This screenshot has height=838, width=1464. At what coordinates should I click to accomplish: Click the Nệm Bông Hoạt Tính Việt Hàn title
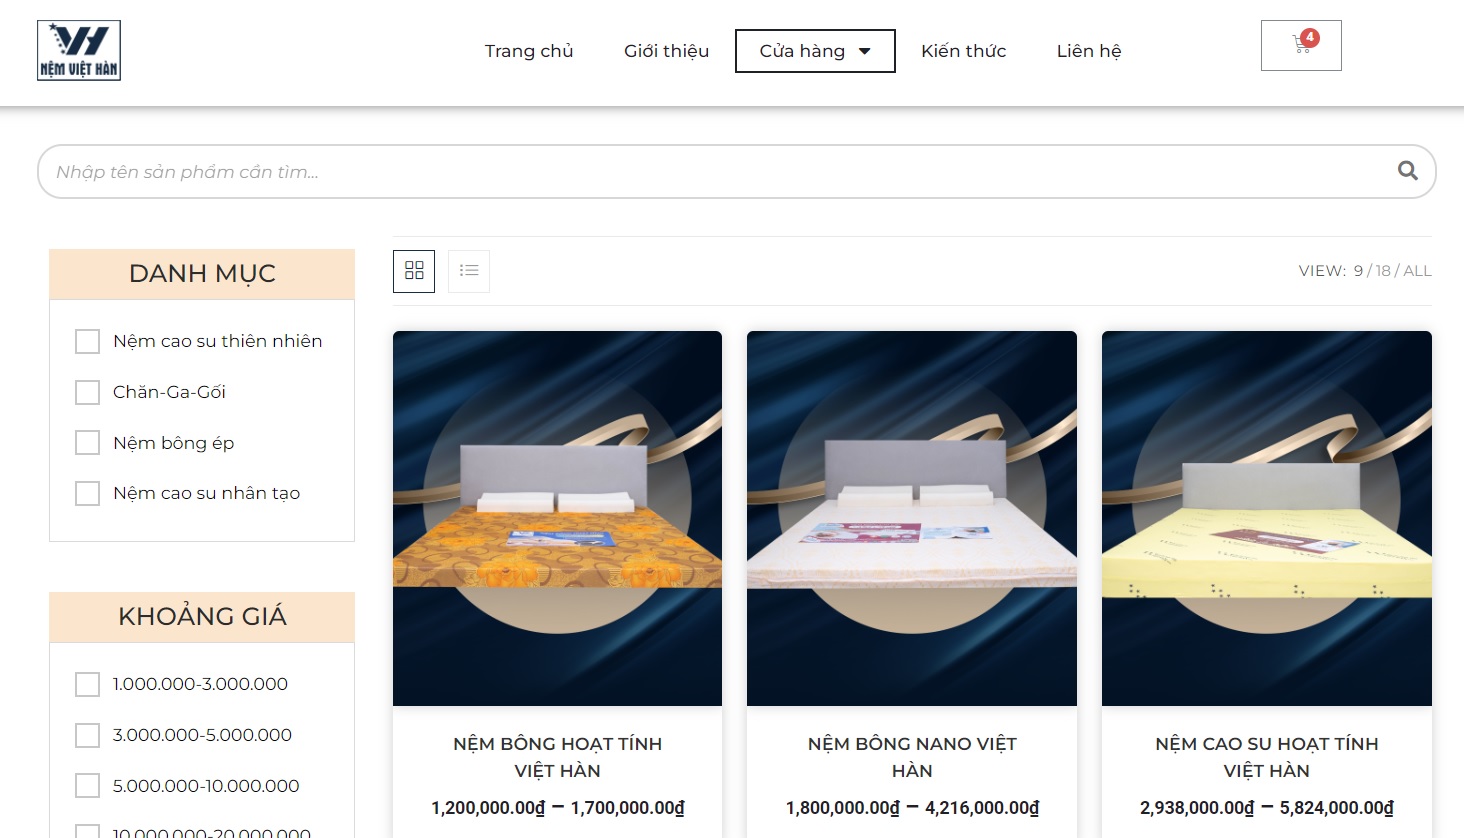click(557, 757)
